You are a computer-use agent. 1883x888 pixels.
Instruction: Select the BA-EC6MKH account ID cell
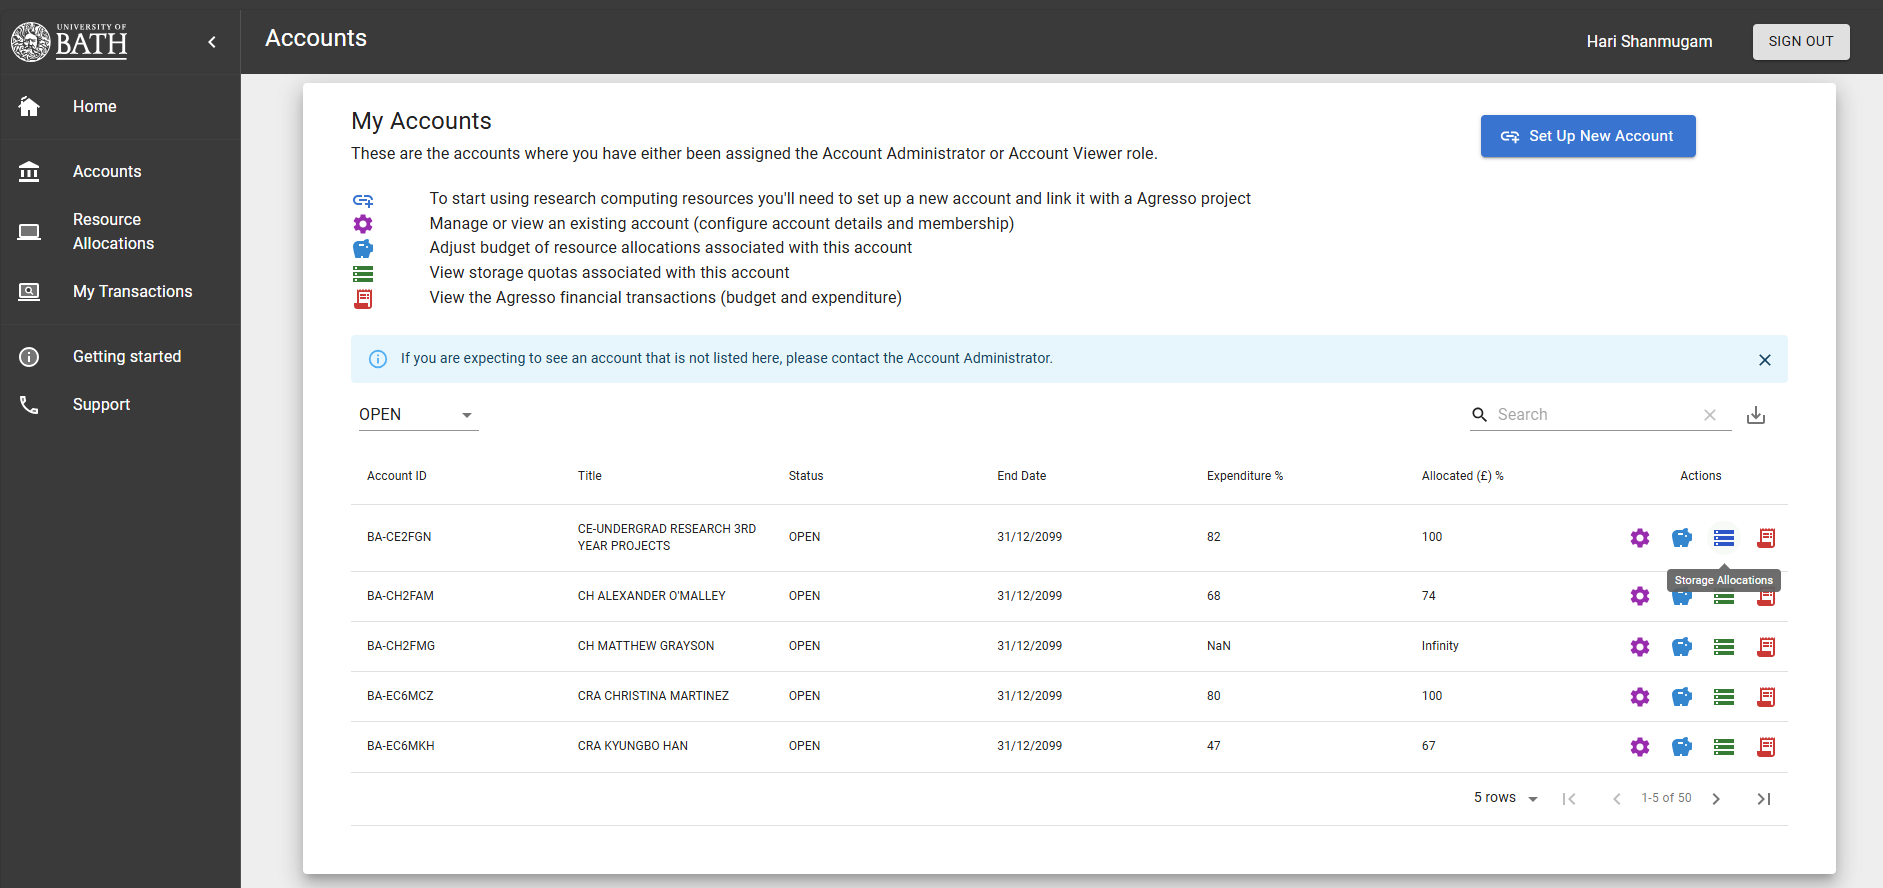point(401,746)
